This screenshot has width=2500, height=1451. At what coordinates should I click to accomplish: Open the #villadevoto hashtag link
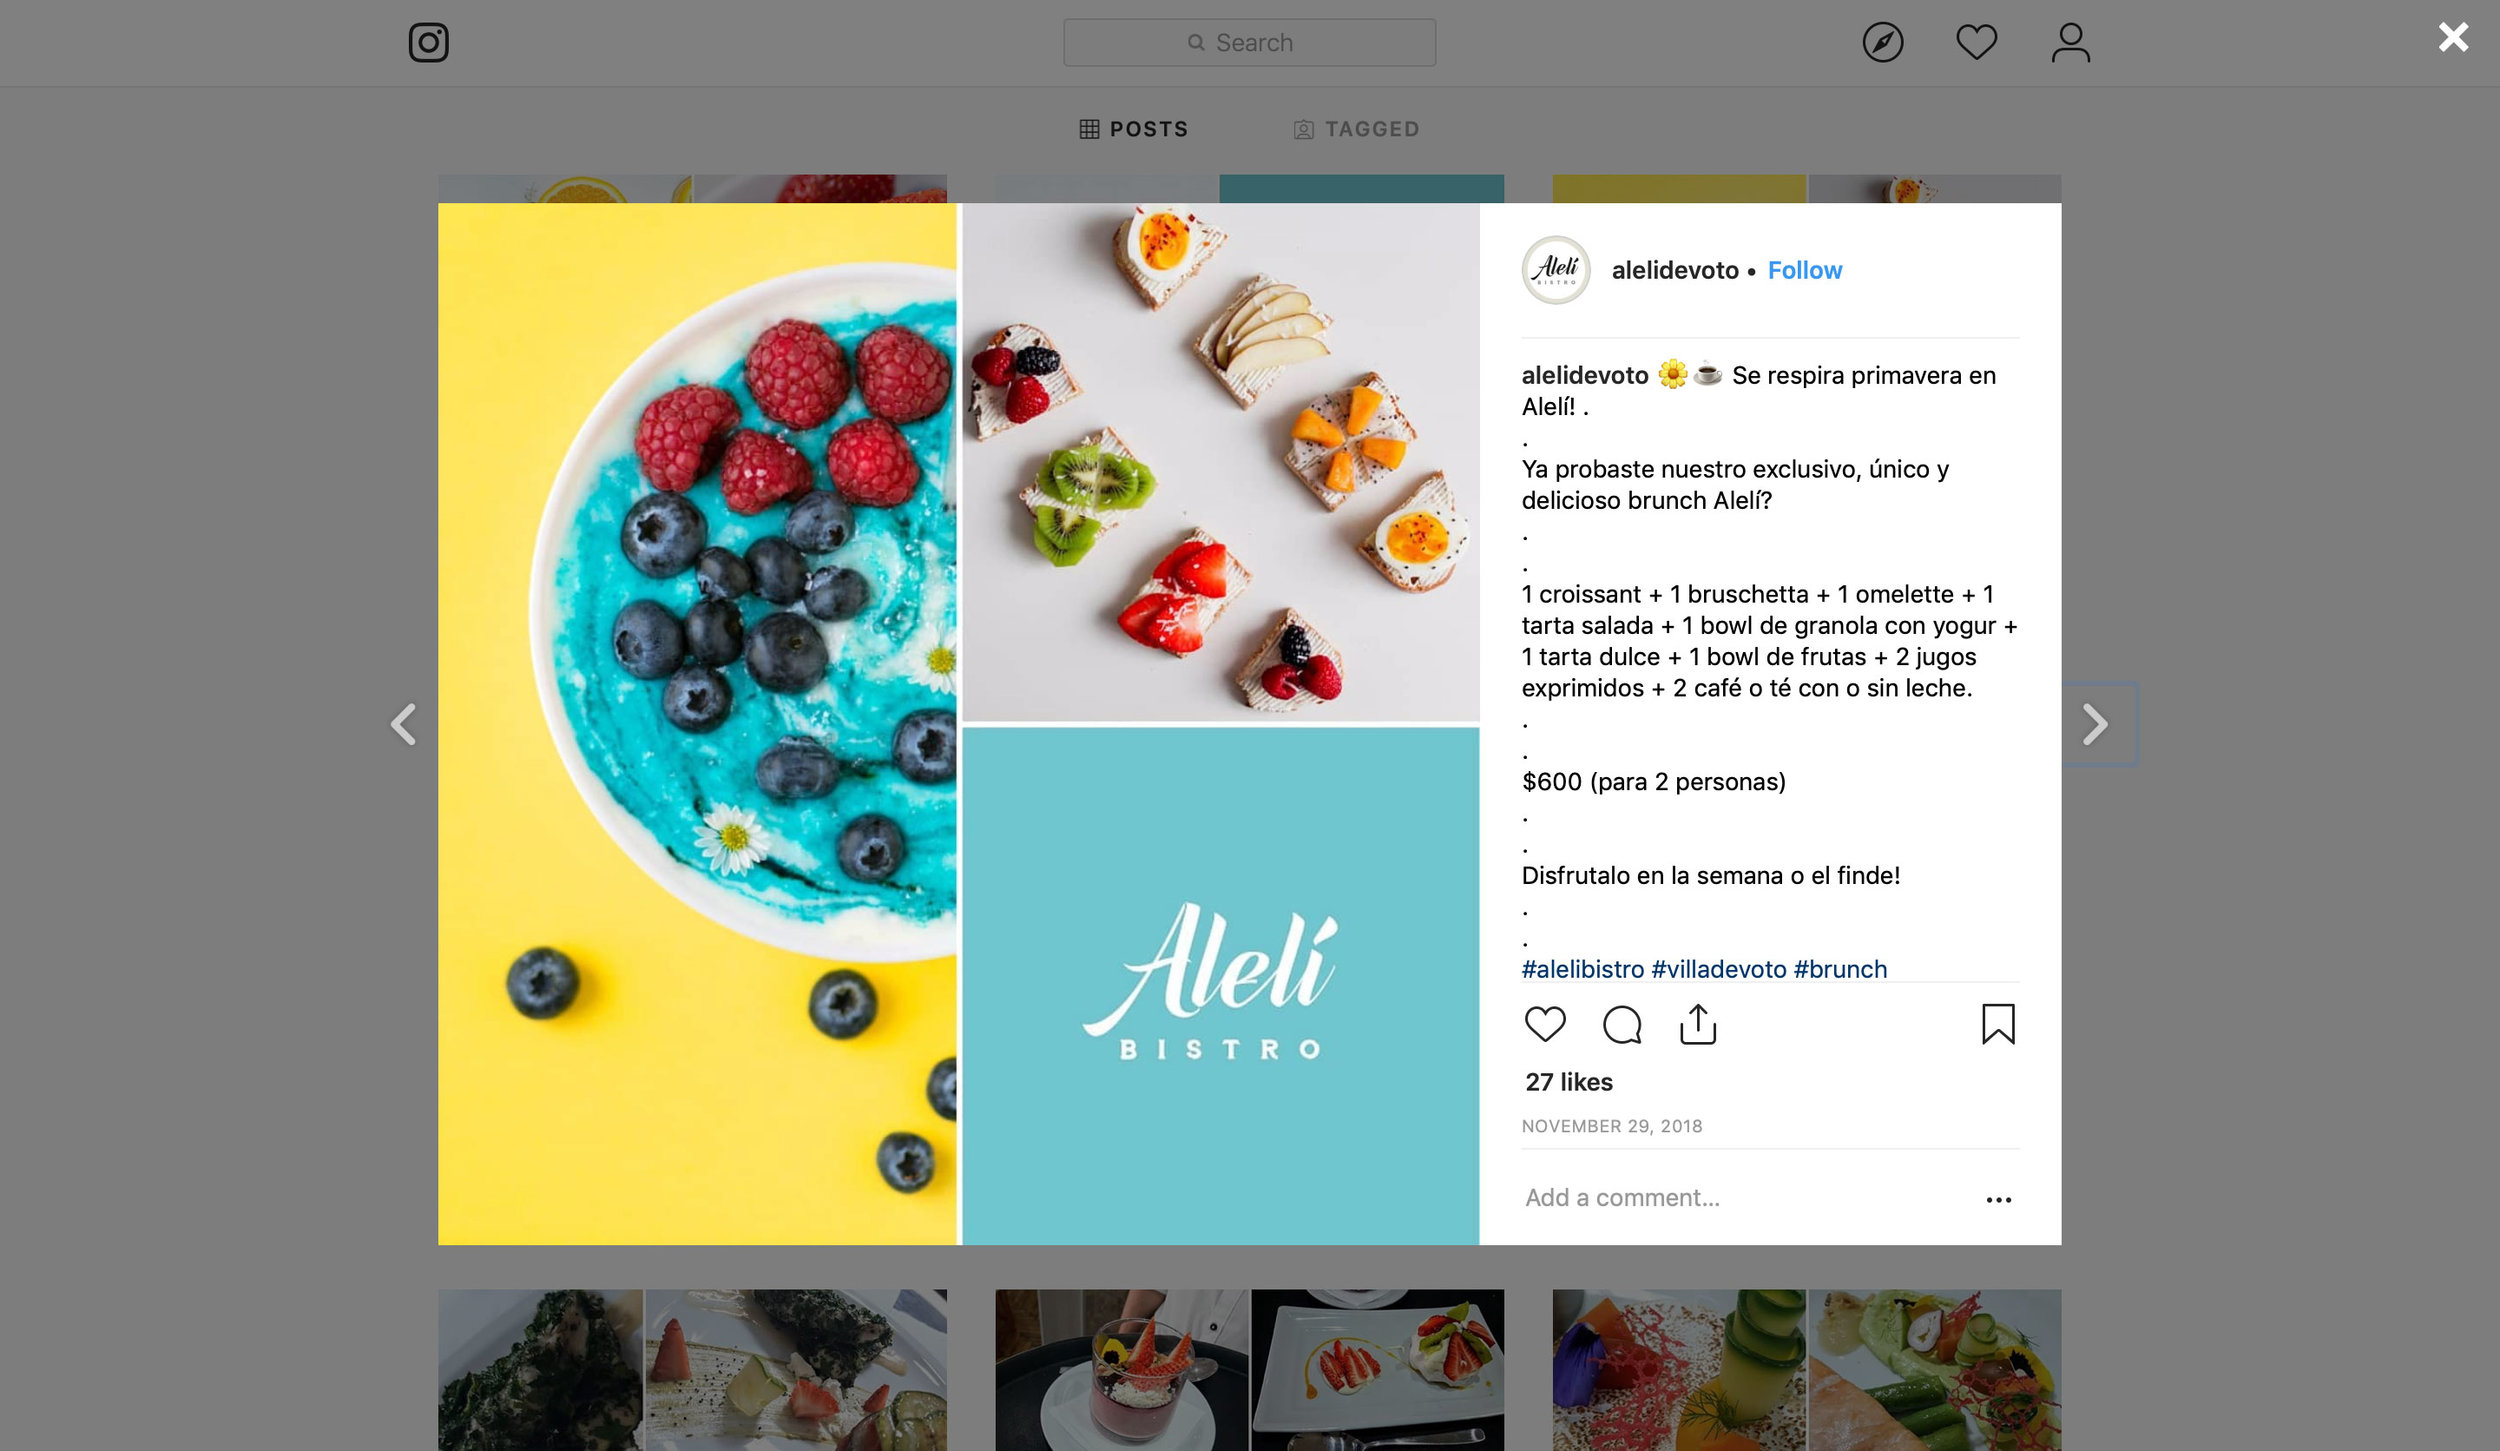coord(1718,969)
